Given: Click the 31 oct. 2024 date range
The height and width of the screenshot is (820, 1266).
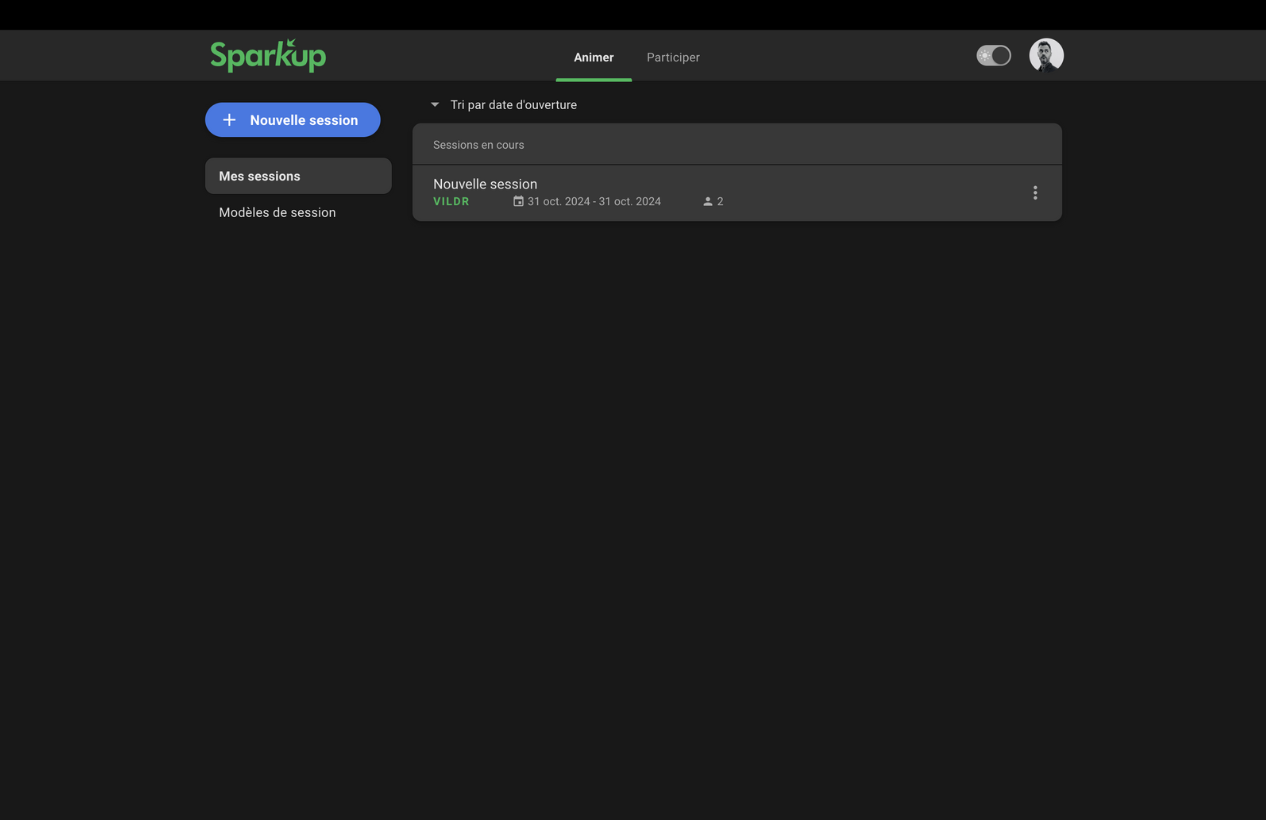Looking at the screenshot, I should point(594,201).
